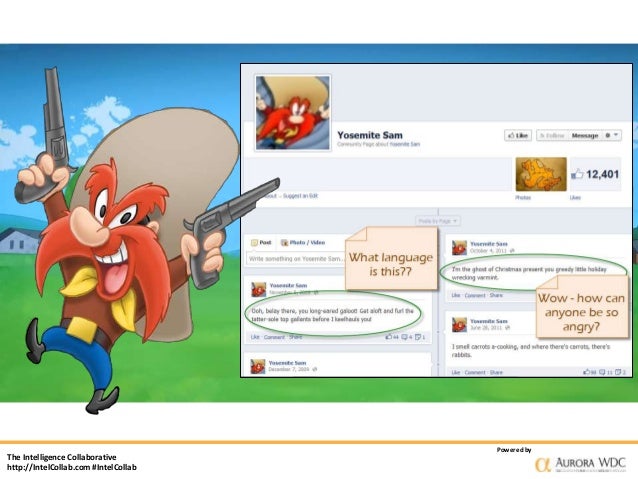Open author name on the long-eared galoot post
Screen dimensions: 638x479
click(288, 285)
